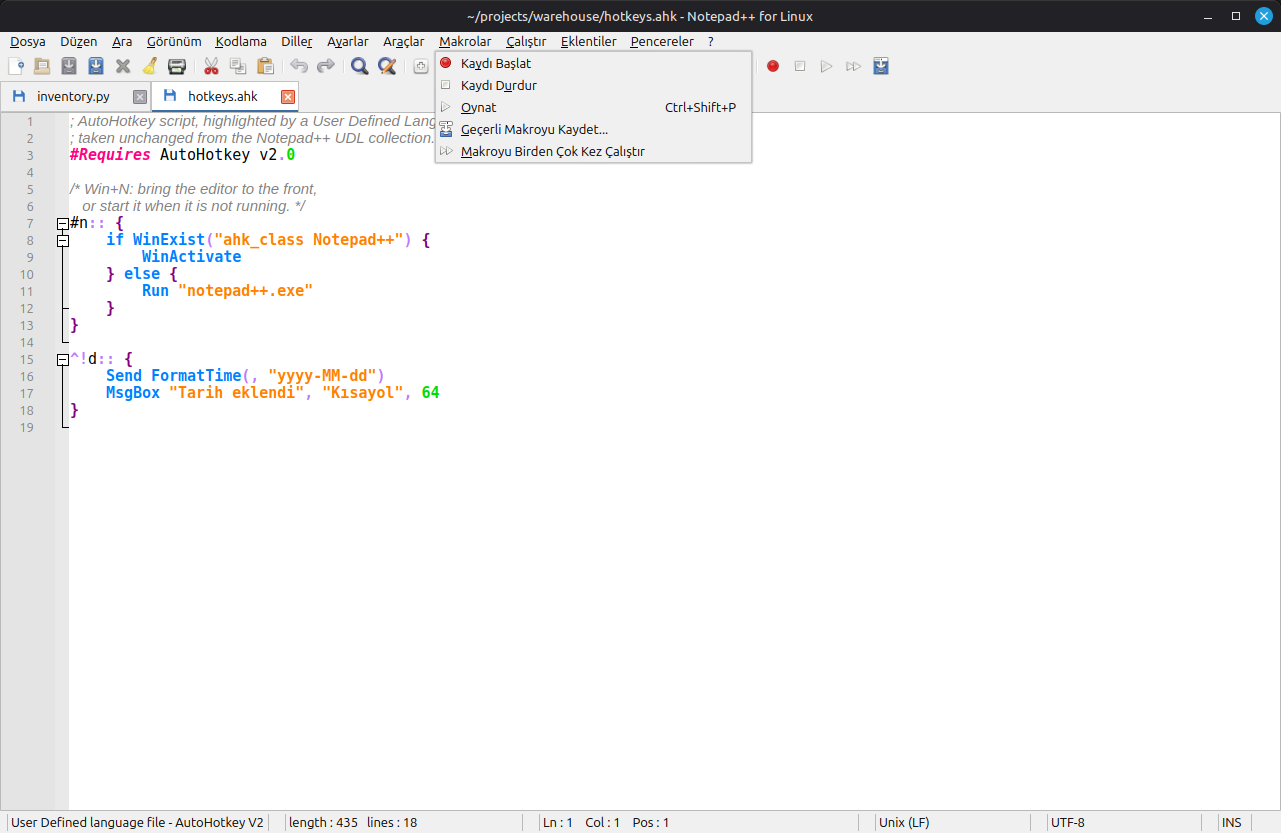
Task: Click the run macro multiple times toolbar icon
Action: point(853,66)
